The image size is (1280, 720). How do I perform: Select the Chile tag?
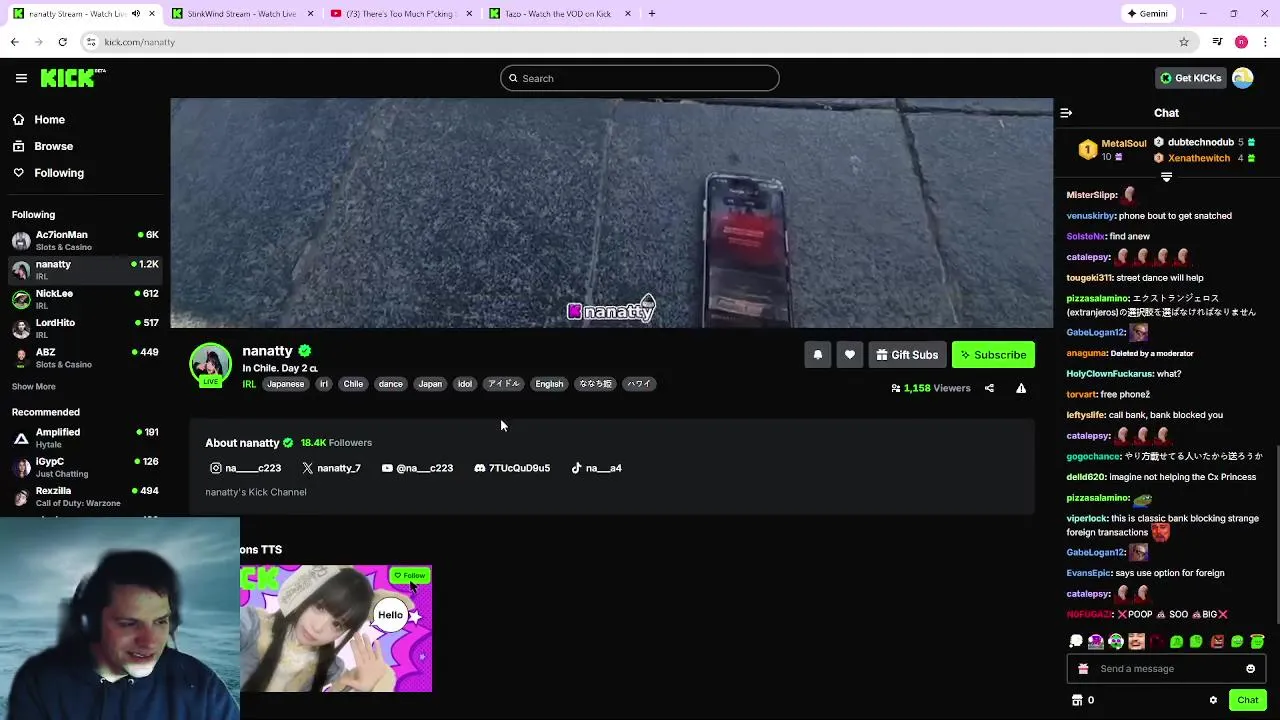pos(353,384)
